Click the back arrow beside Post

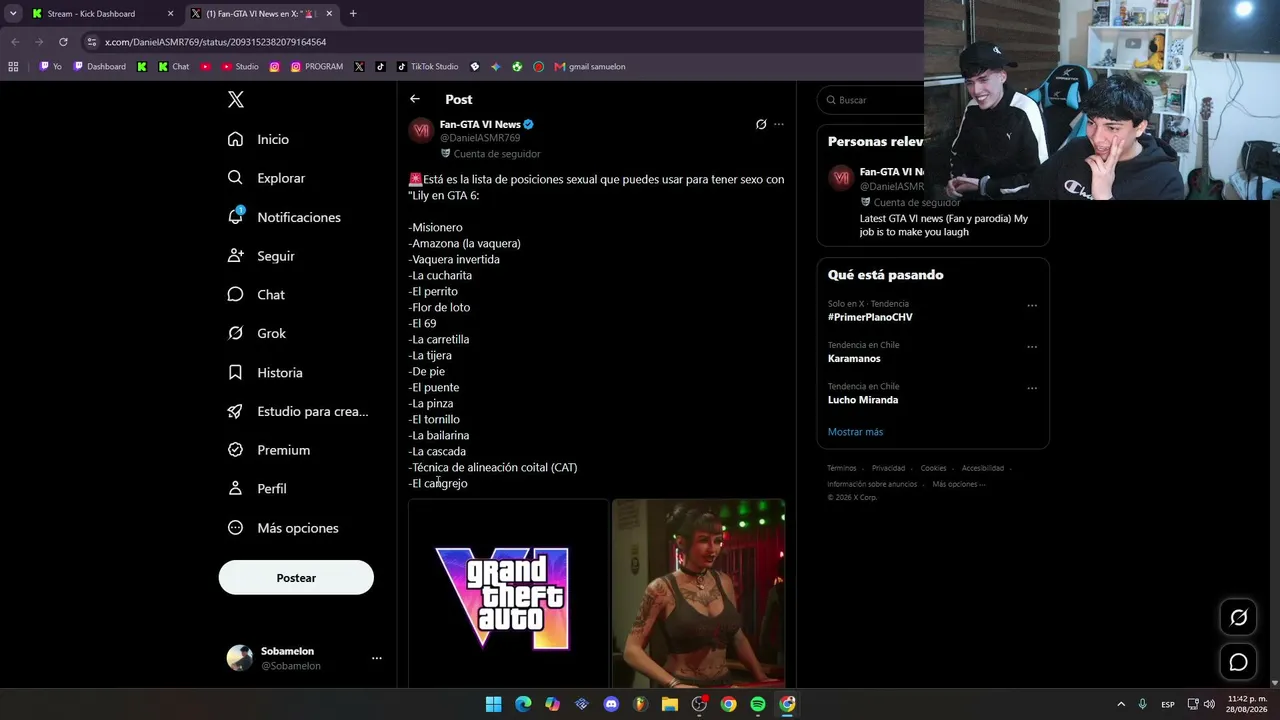tap(415, 99)
